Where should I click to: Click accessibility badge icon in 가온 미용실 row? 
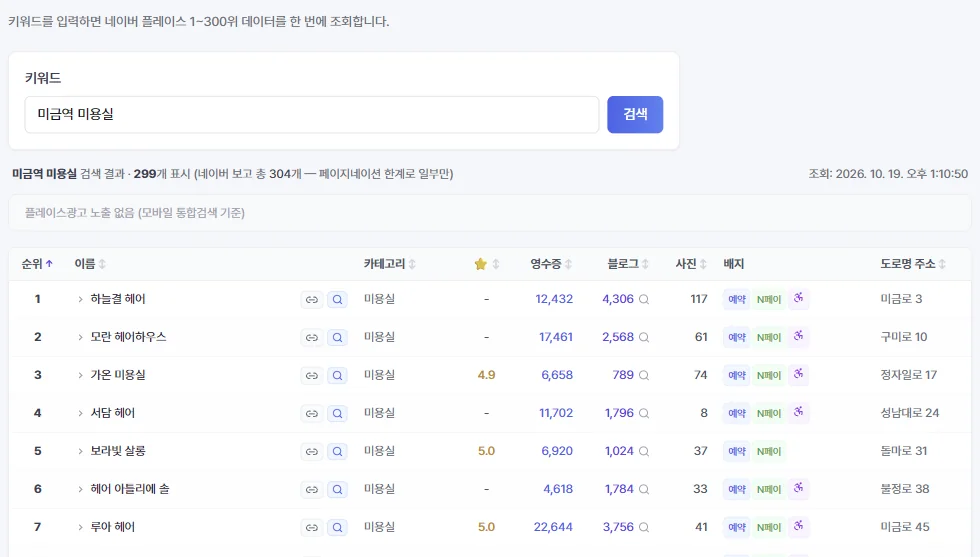(x=798, y=374)
